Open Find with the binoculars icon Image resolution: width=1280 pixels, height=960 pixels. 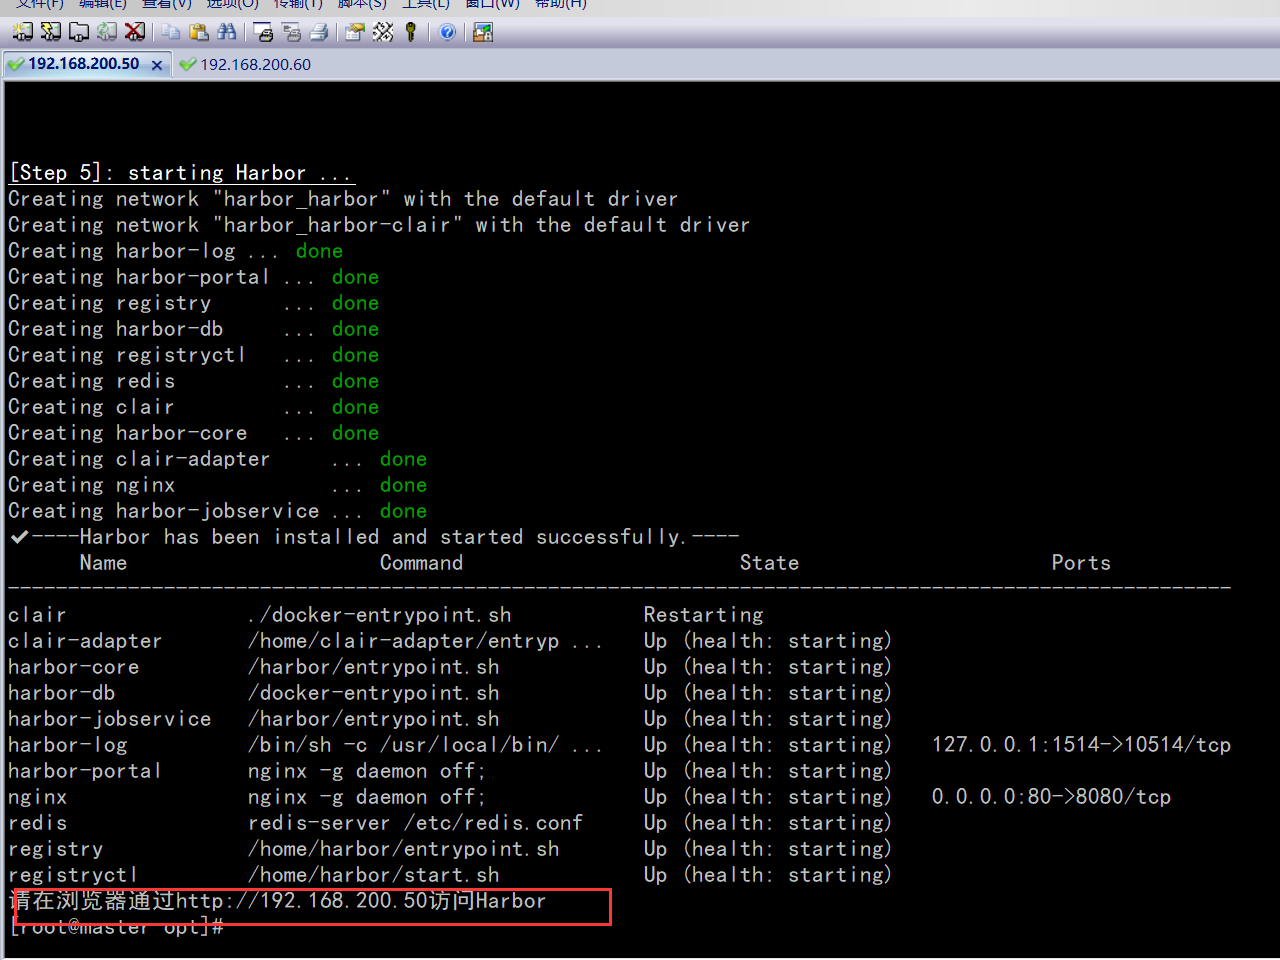pyautogui.click(x=226, y=31)
